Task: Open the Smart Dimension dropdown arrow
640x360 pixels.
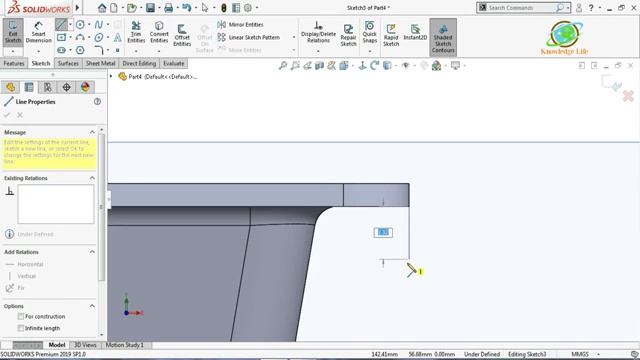Action: tap(38, 51)
